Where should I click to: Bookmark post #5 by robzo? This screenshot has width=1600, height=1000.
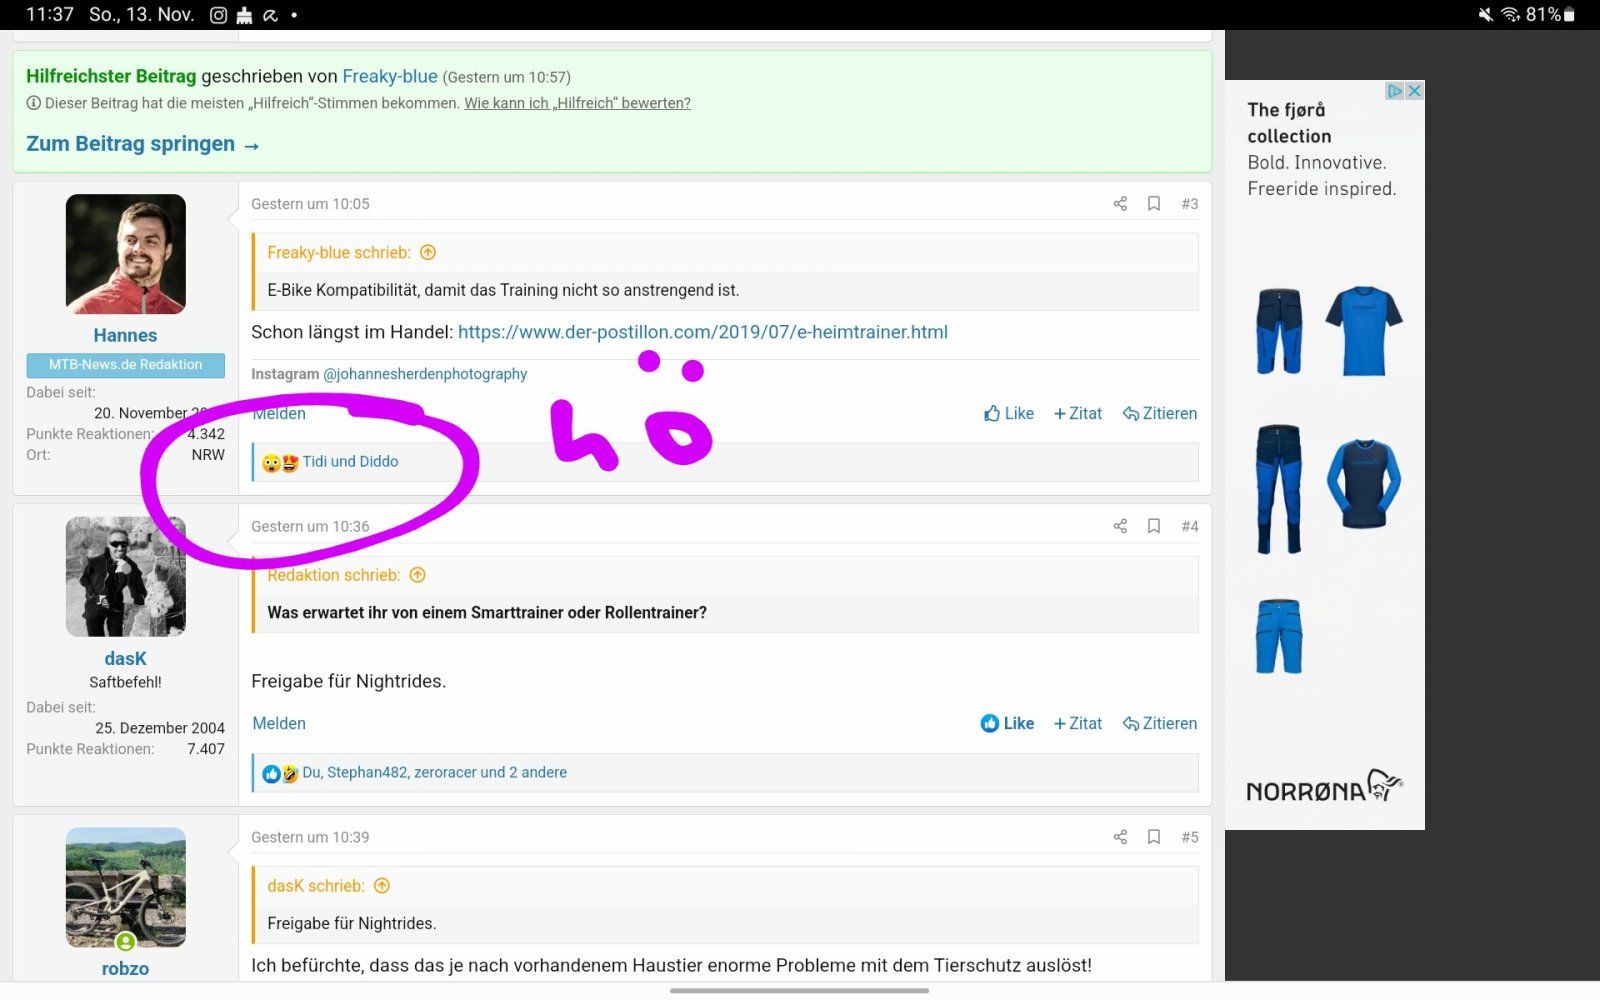[1154, 837]
